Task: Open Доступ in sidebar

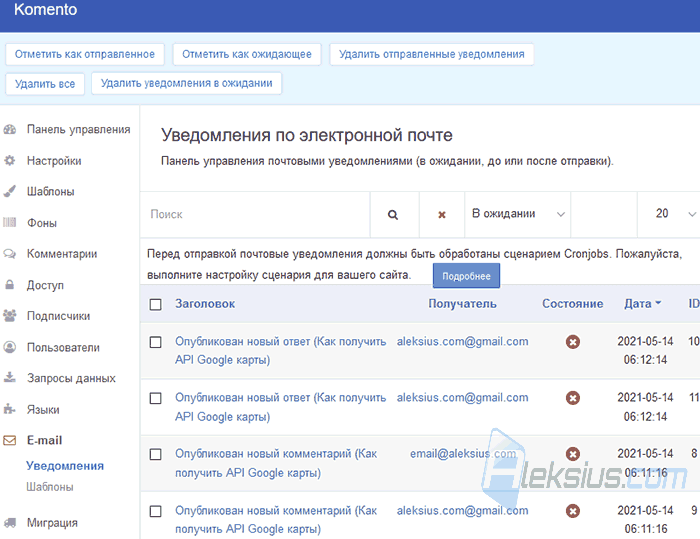Action: click(45, 285)
